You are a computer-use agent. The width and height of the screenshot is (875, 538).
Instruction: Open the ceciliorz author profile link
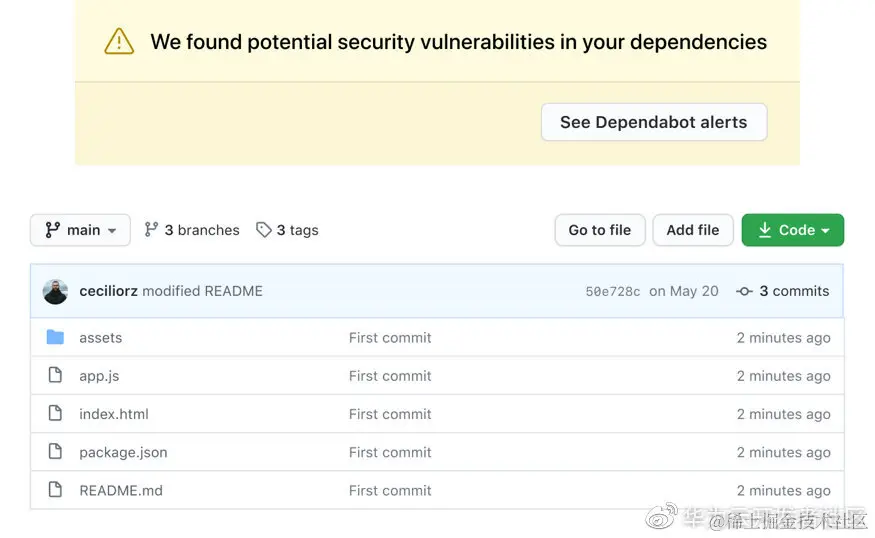(108, 291)
